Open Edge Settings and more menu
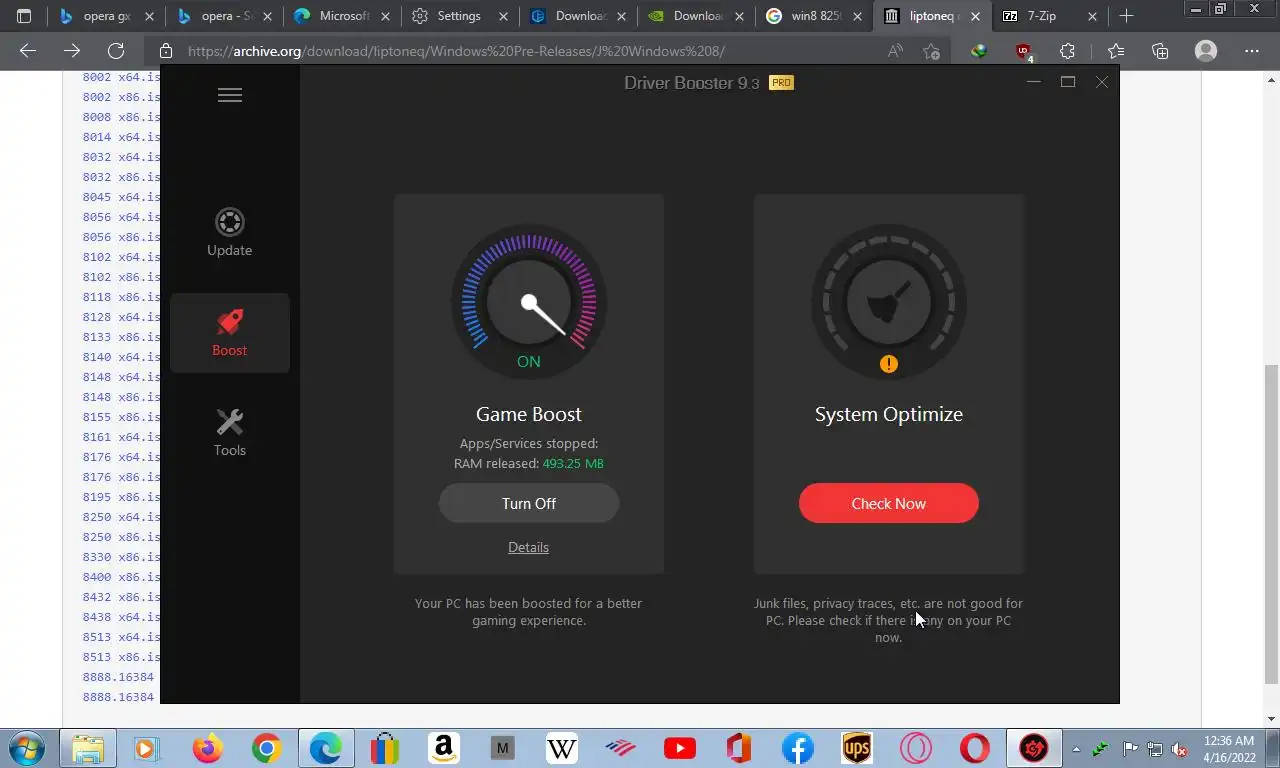Screen dimensions: 1280x768 tap(1252, 51)
